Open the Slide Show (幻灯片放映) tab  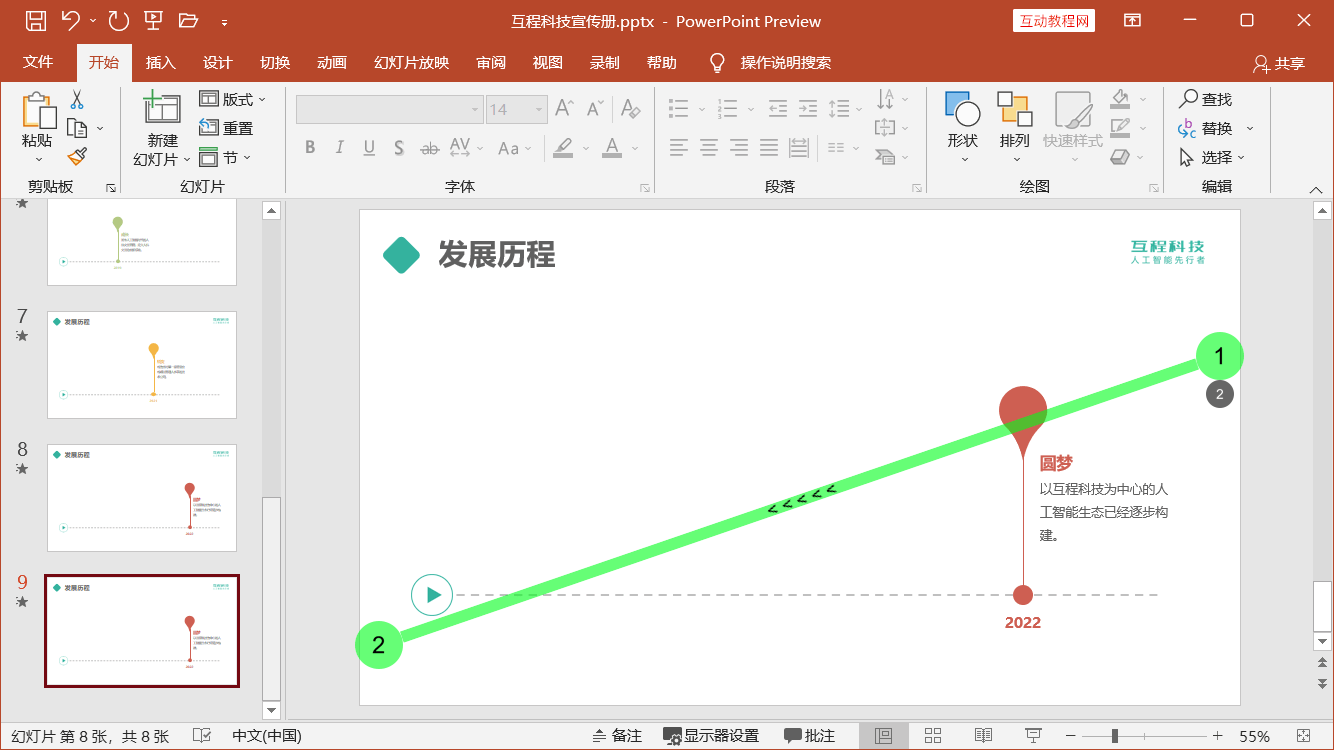click(411, 62)
